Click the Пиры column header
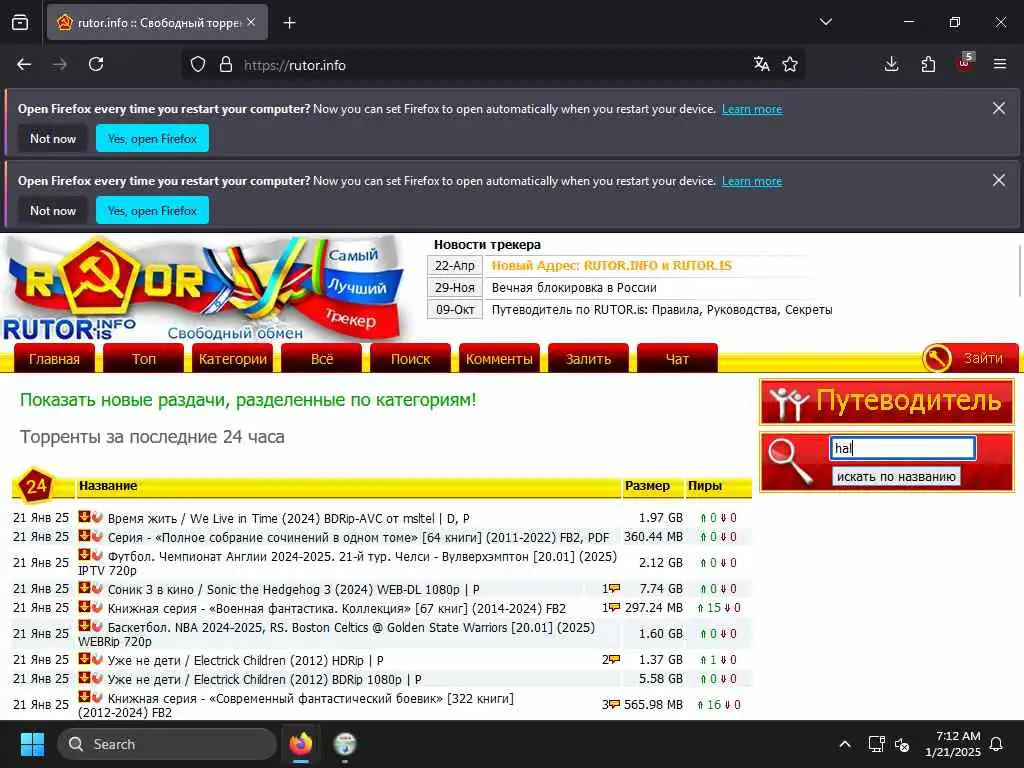The image size is (1024, 768). click(705, 486)
